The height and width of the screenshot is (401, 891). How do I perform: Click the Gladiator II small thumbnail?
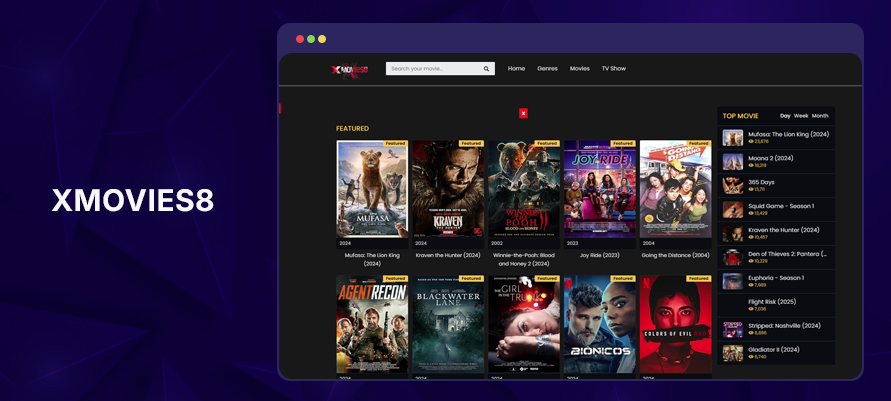(x=732, y=353)
